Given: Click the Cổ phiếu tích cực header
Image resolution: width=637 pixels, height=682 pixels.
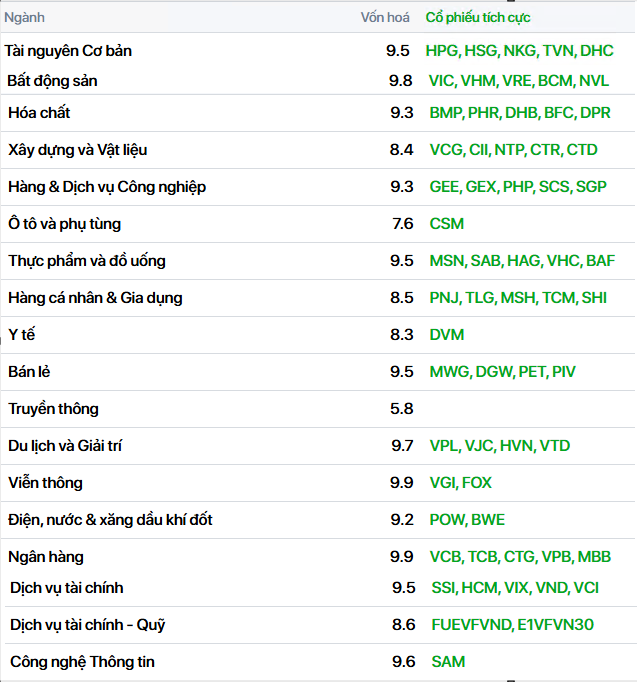Looking at the screenshot, I should (x=478, y=17).
